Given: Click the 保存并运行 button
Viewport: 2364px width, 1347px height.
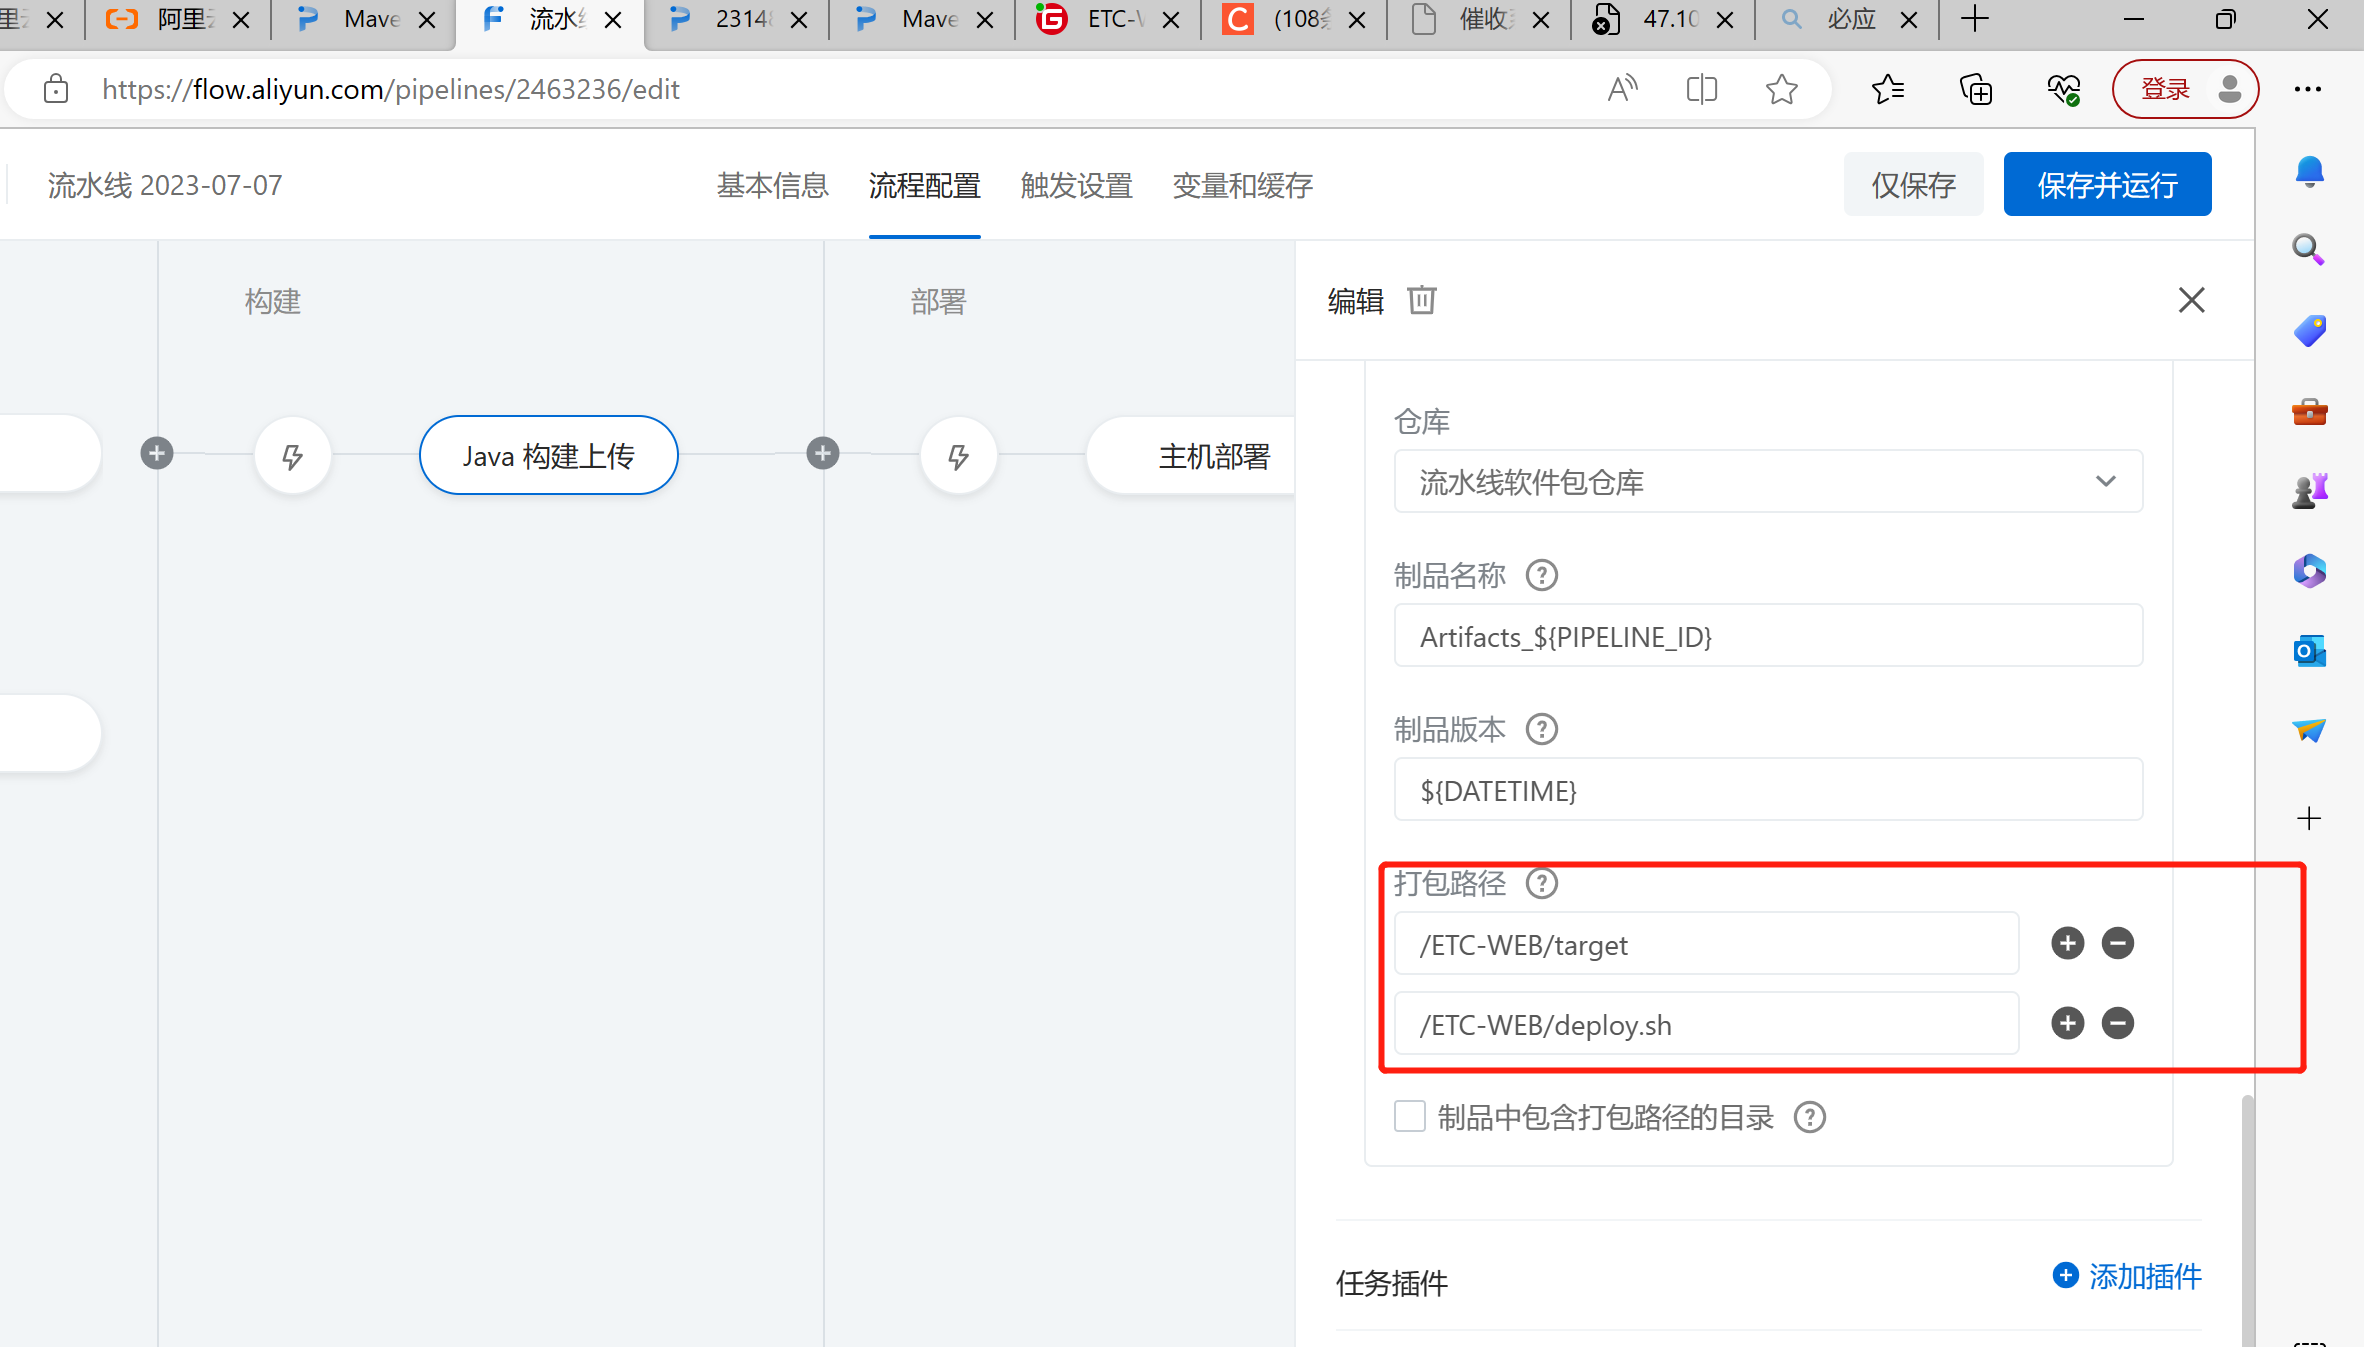Looking at the screenshot, I should pyautogui.click(x=2106, y=185).
